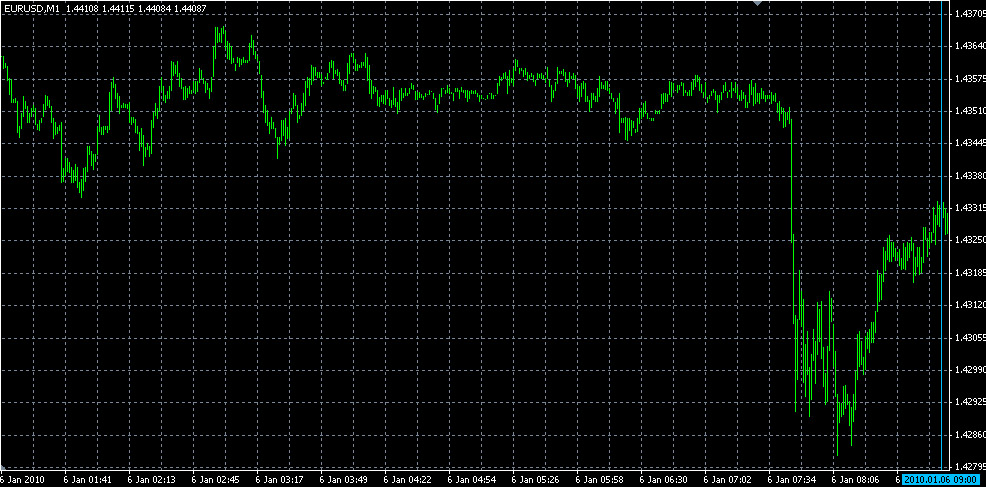Click the 6 Jan 05:26 time label
The image size is (986, 487).
[536, 479]
